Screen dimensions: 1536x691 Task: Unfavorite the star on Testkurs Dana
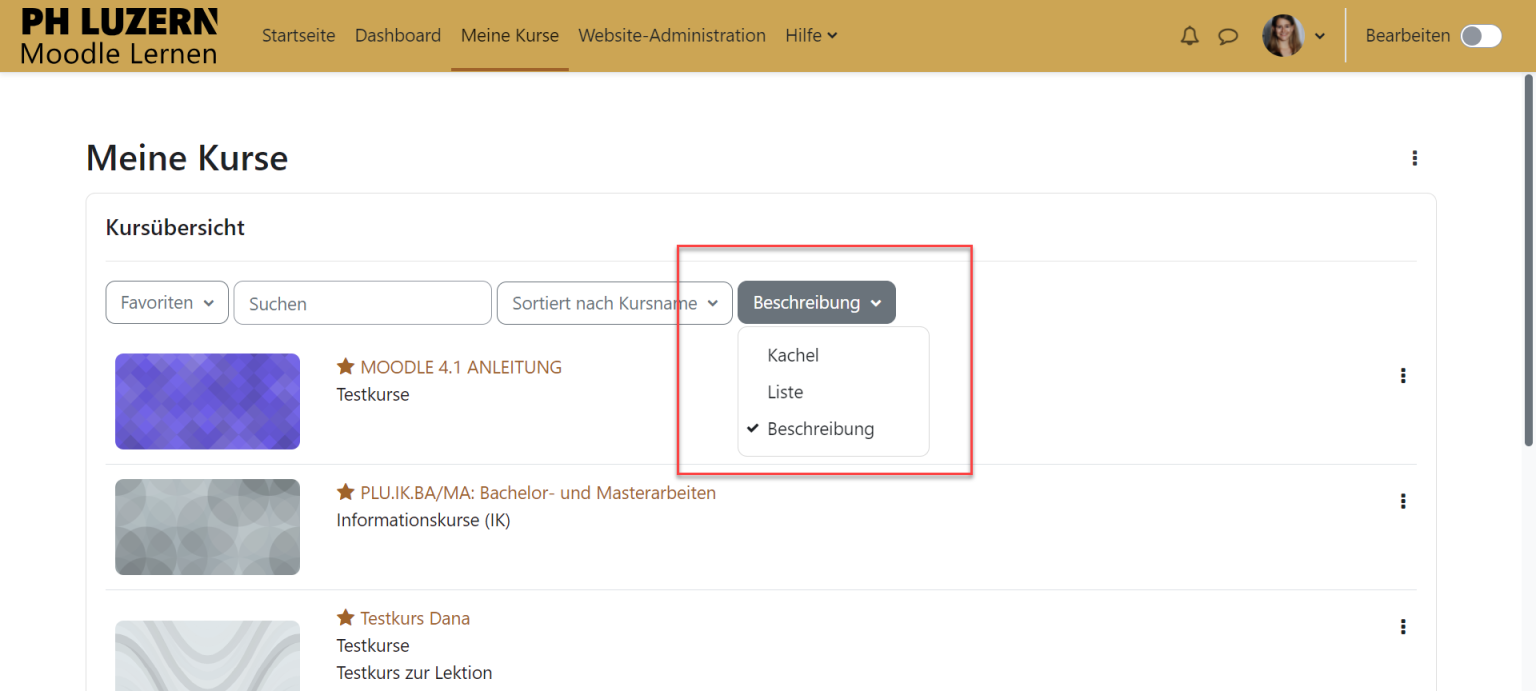pyautogui.click(x=345, y=617)
